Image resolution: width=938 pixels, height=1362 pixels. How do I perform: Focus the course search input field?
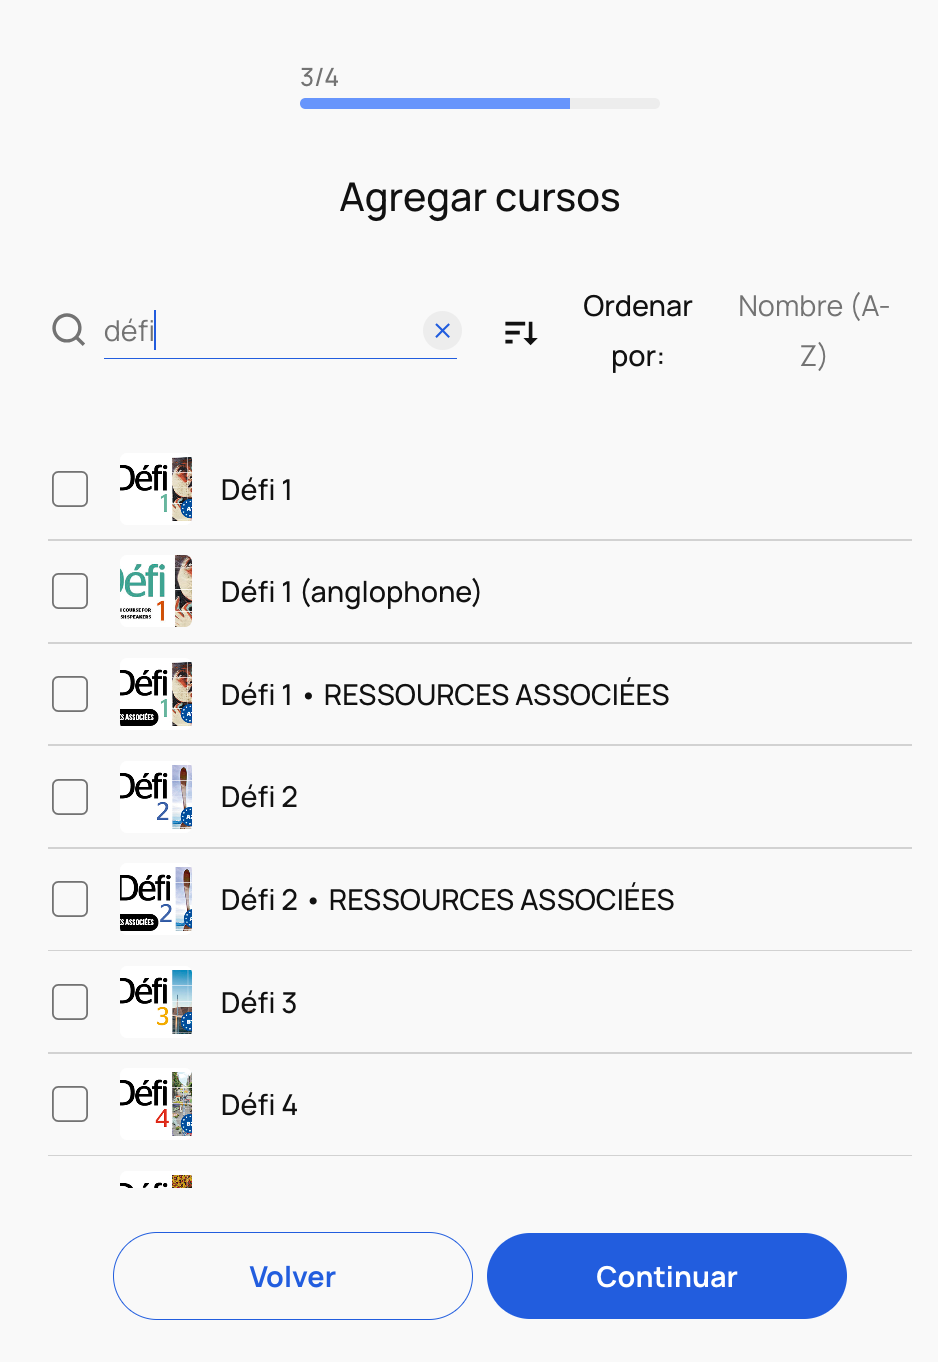[270, 331]
